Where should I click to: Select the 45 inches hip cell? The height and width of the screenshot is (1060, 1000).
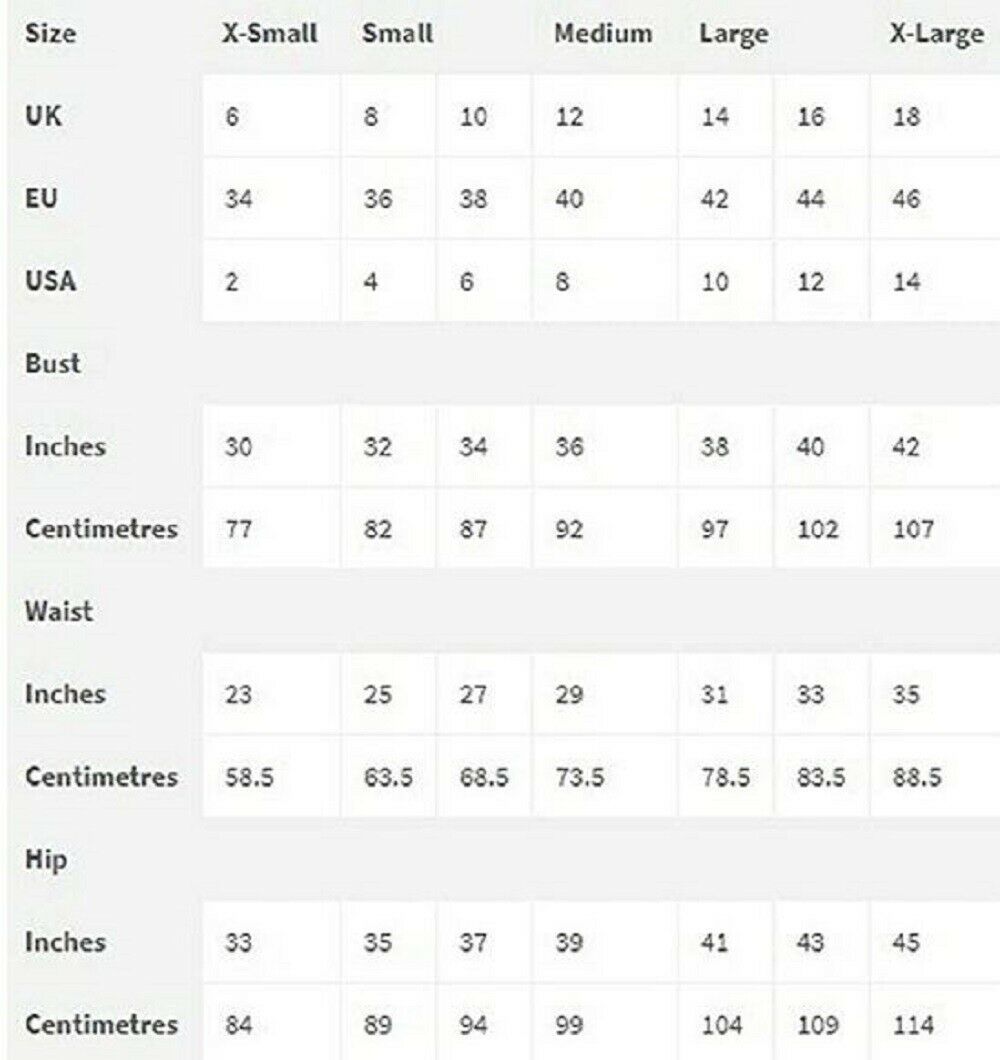pyautogui.click(x=906, y=942)
